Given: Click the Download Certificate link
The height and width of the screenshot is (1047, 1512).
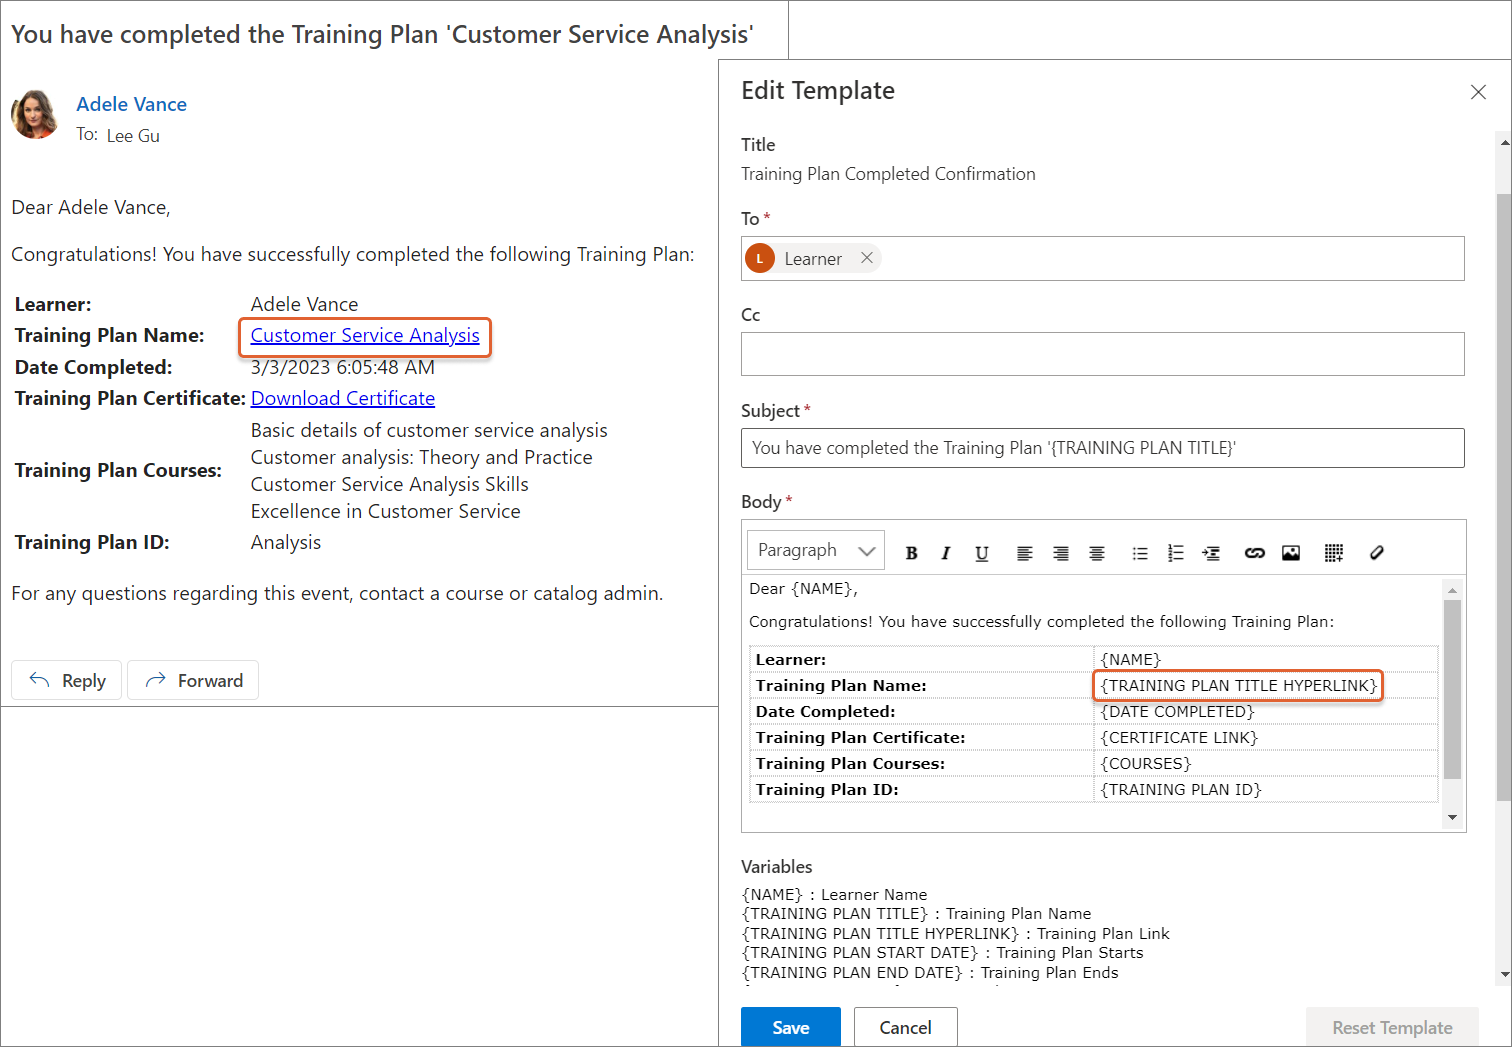Looking at the screenshot, I should pos(342,398).
